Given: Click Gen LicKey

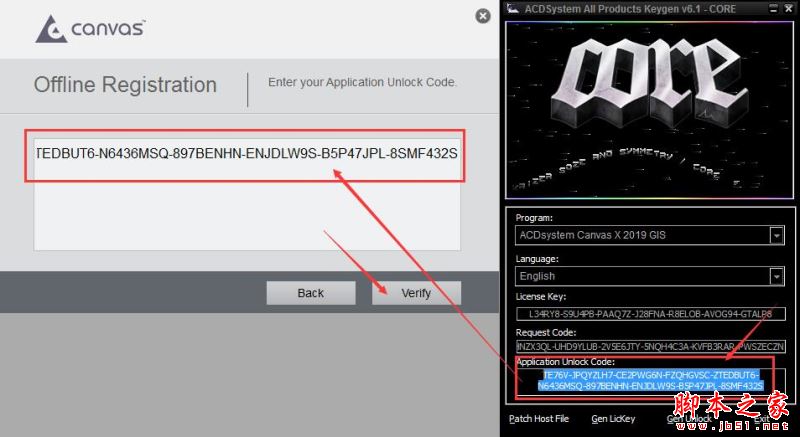Looking at the screenshot, I should (x=613, y=419).
